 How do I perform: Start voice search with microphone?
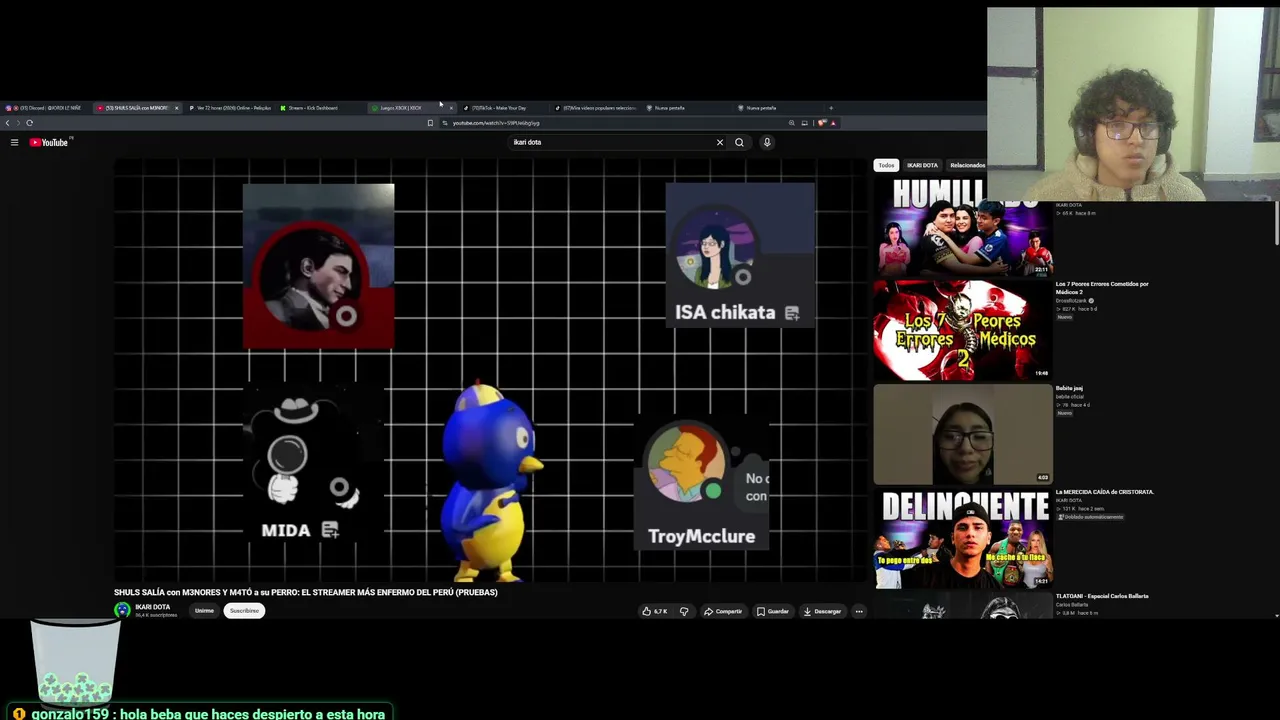pos(767,142)
